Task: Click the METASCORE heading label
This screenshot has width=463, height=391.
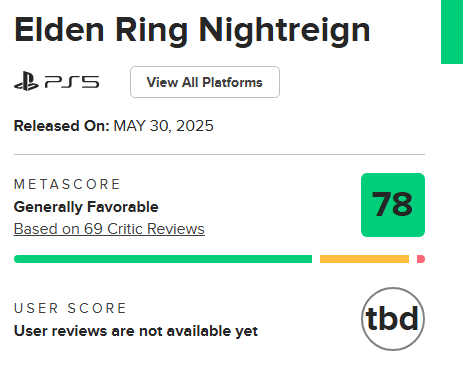Action: point(67,184)
